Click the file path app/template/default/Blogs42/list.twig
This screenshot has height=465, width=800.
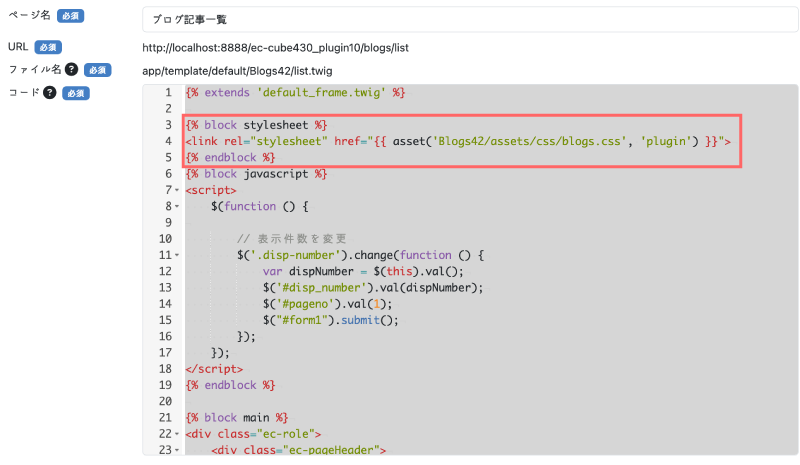pos(237,71)
